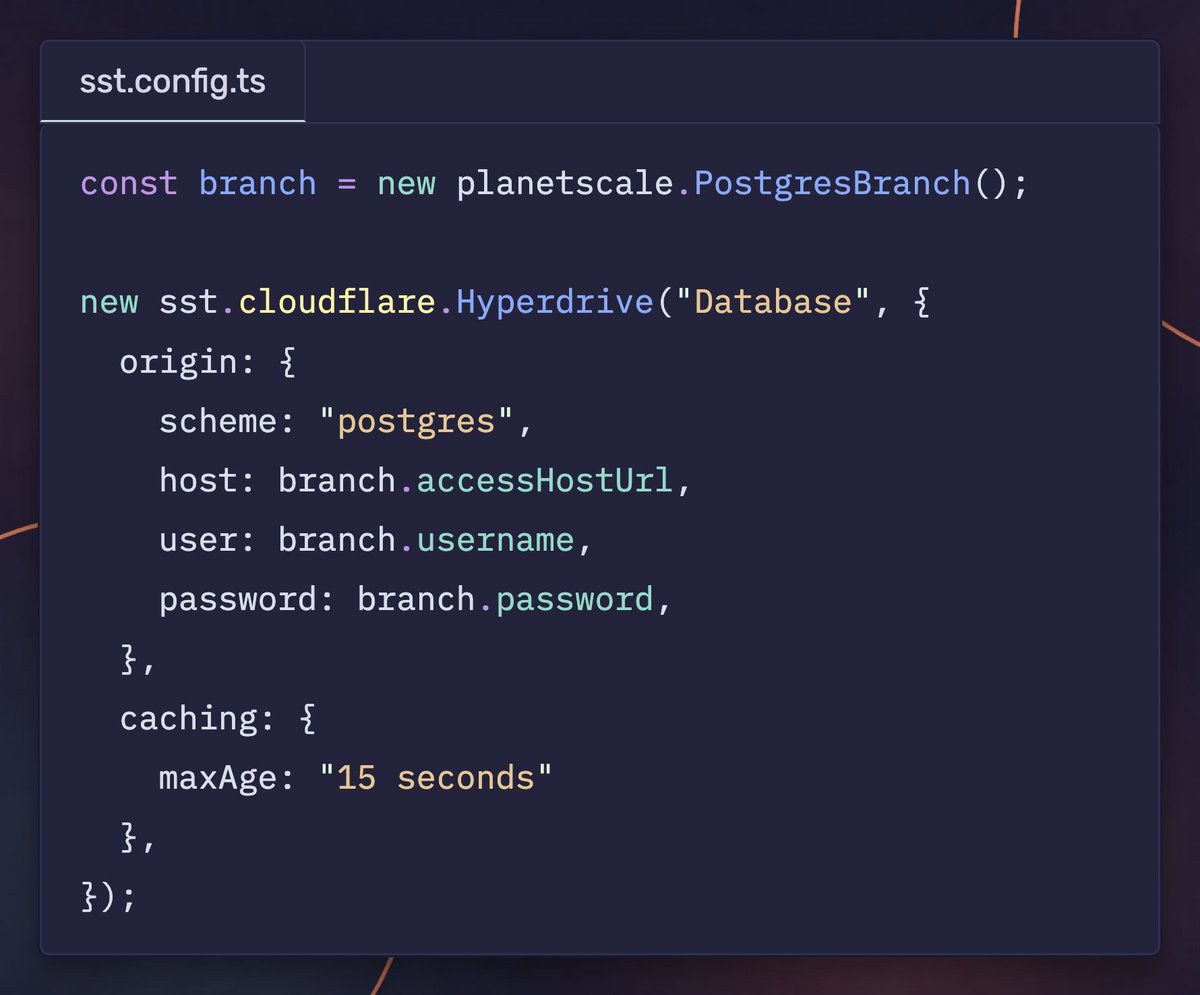Click the 'password:' property key
1200x995 pixels.
247,600
